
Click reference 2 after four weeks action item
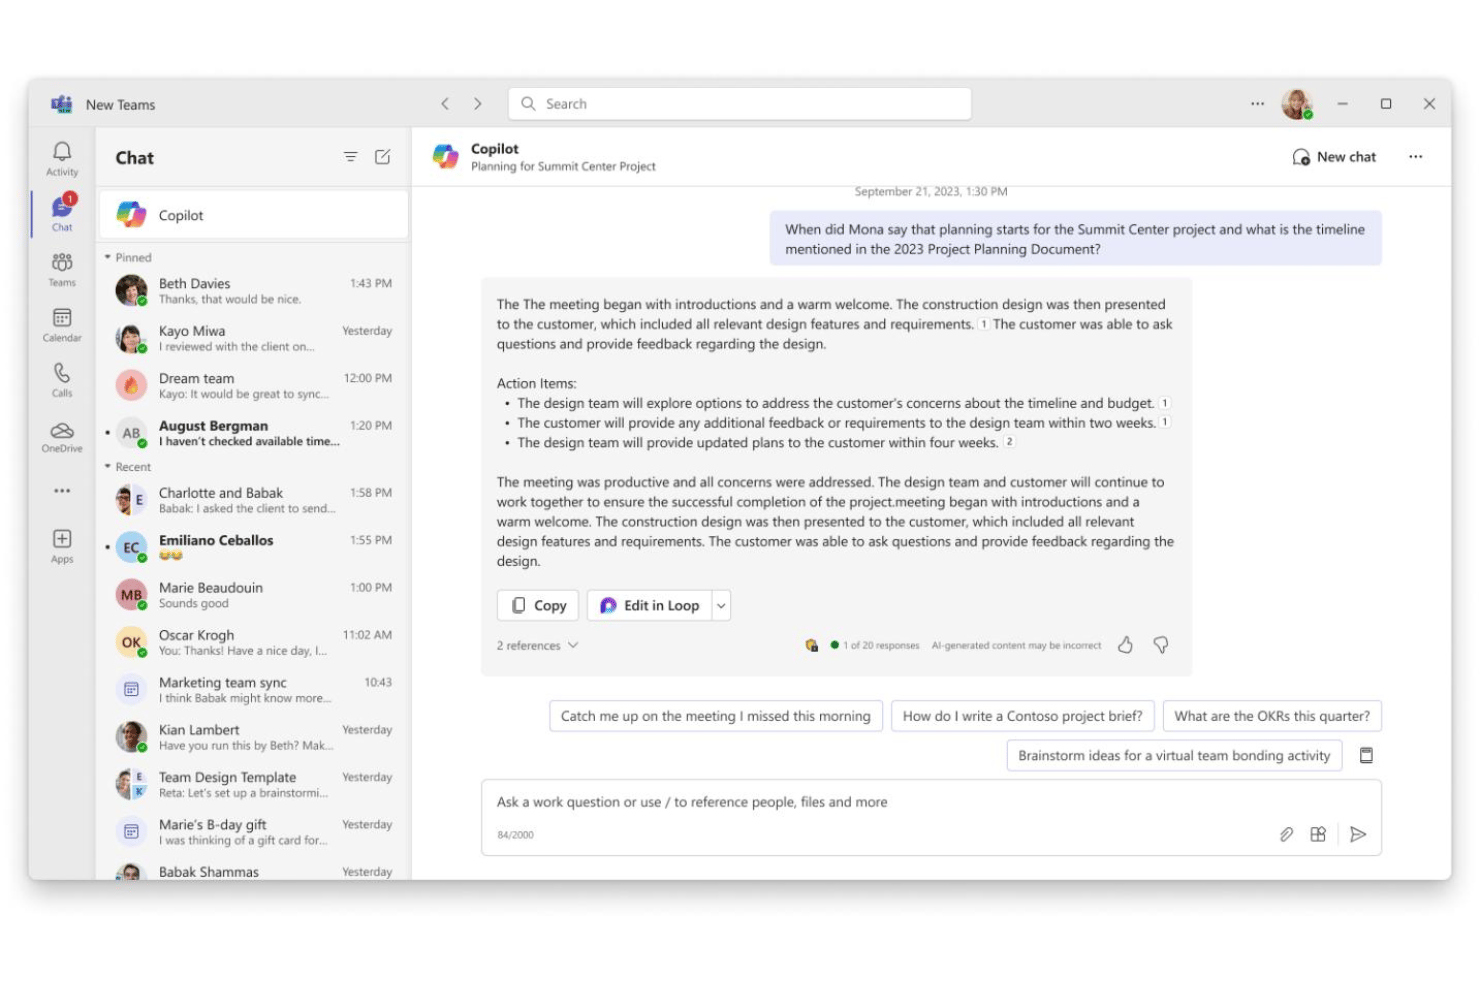click(x=1009, y=442)
